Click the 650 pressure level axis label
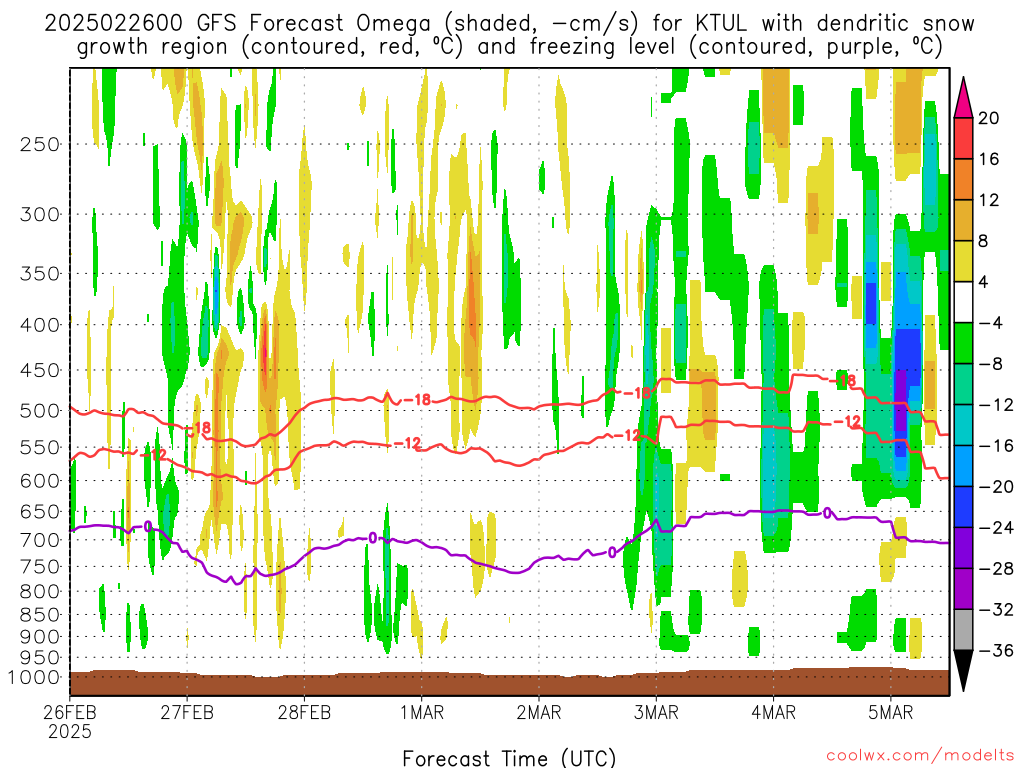 [40, 511]
